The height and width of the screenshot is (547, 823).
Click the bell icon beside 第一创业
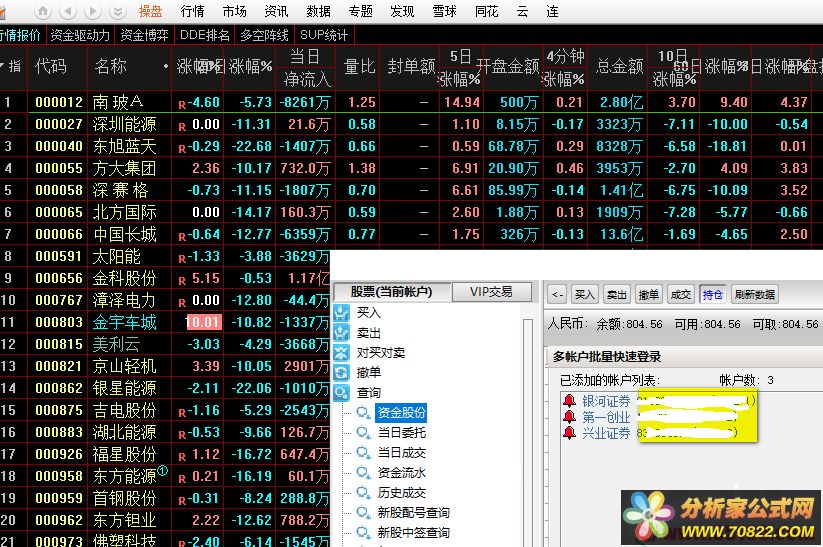click(569, 417)
